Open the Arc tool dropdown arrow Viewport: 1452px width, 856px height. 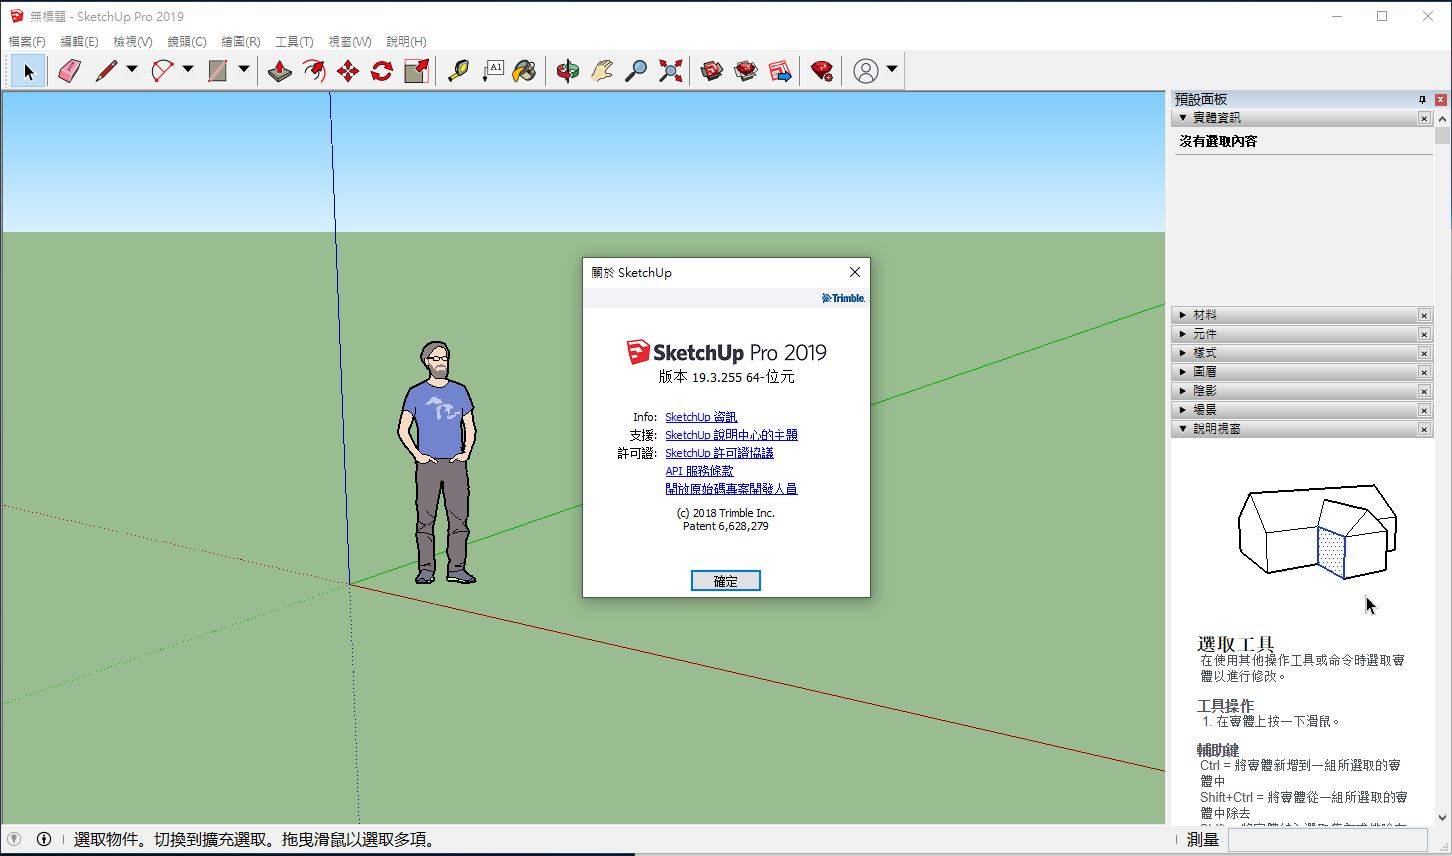[x=187, y=70]
